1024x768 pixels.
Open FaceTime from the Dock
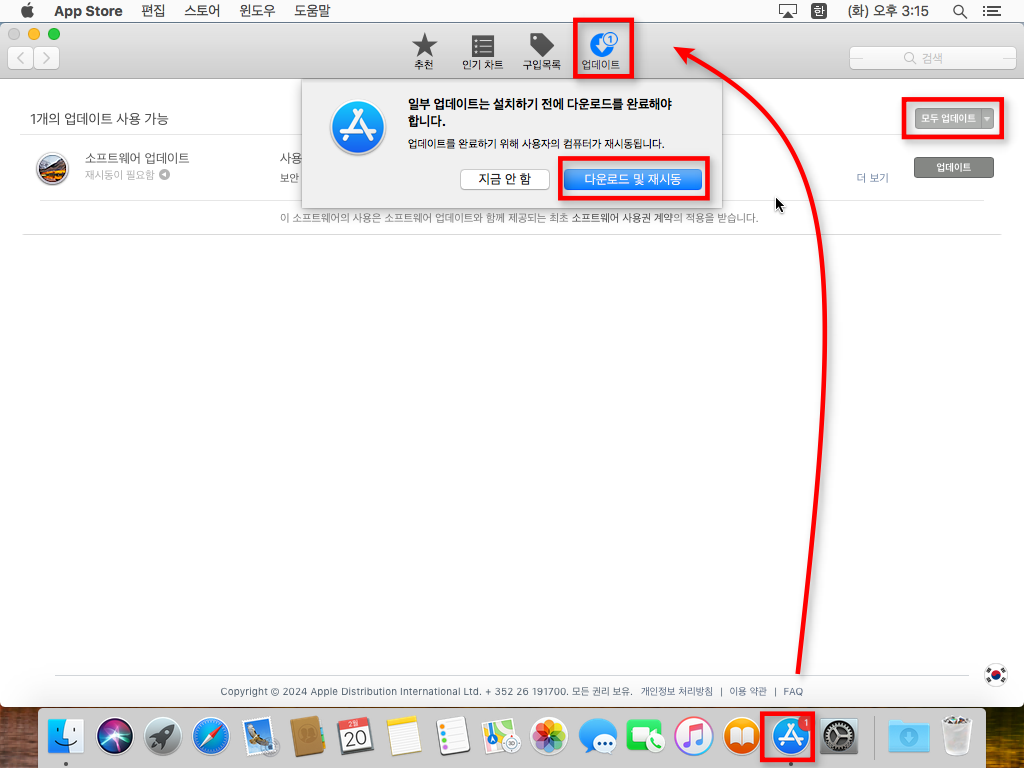click(x=645, y=736)
